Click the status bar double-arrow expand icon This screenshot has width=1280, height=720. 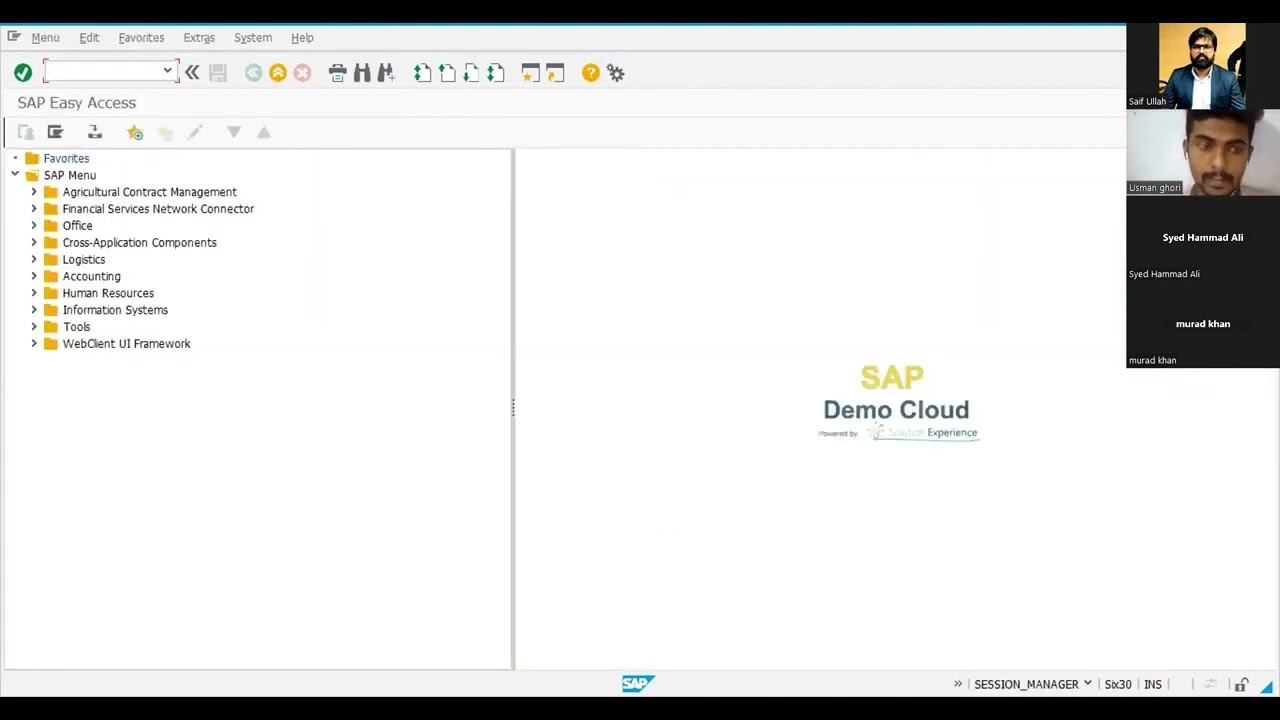958,684
